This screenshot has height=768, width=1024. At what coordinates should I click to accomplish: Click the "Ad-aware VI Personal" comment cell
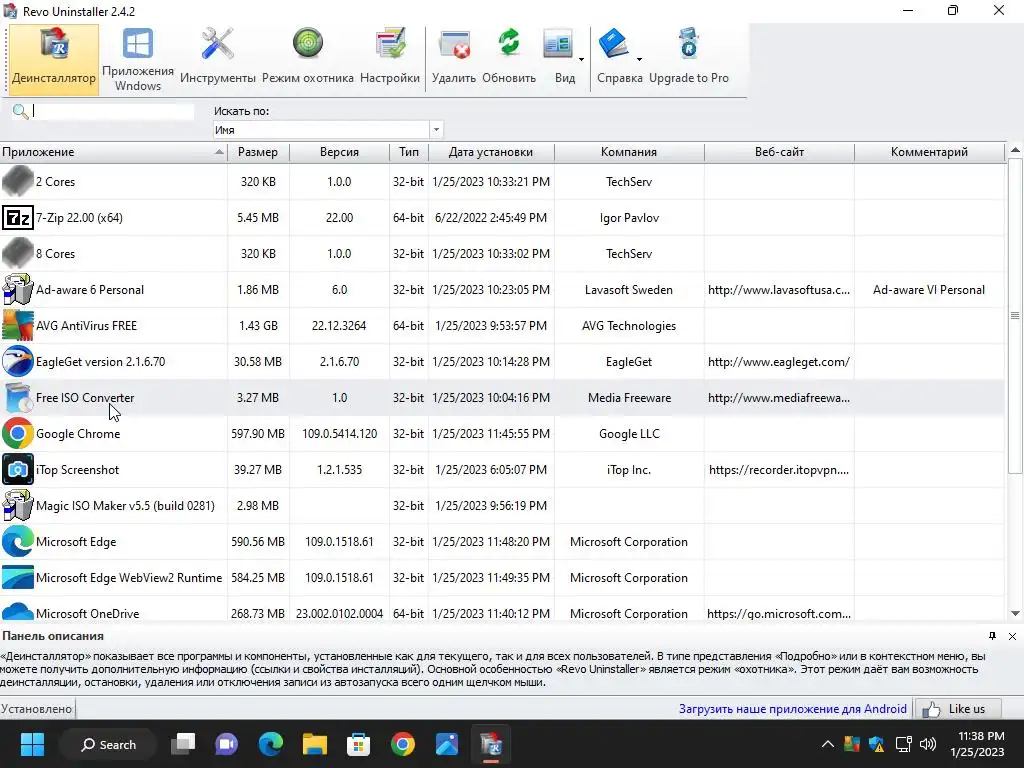929,289
